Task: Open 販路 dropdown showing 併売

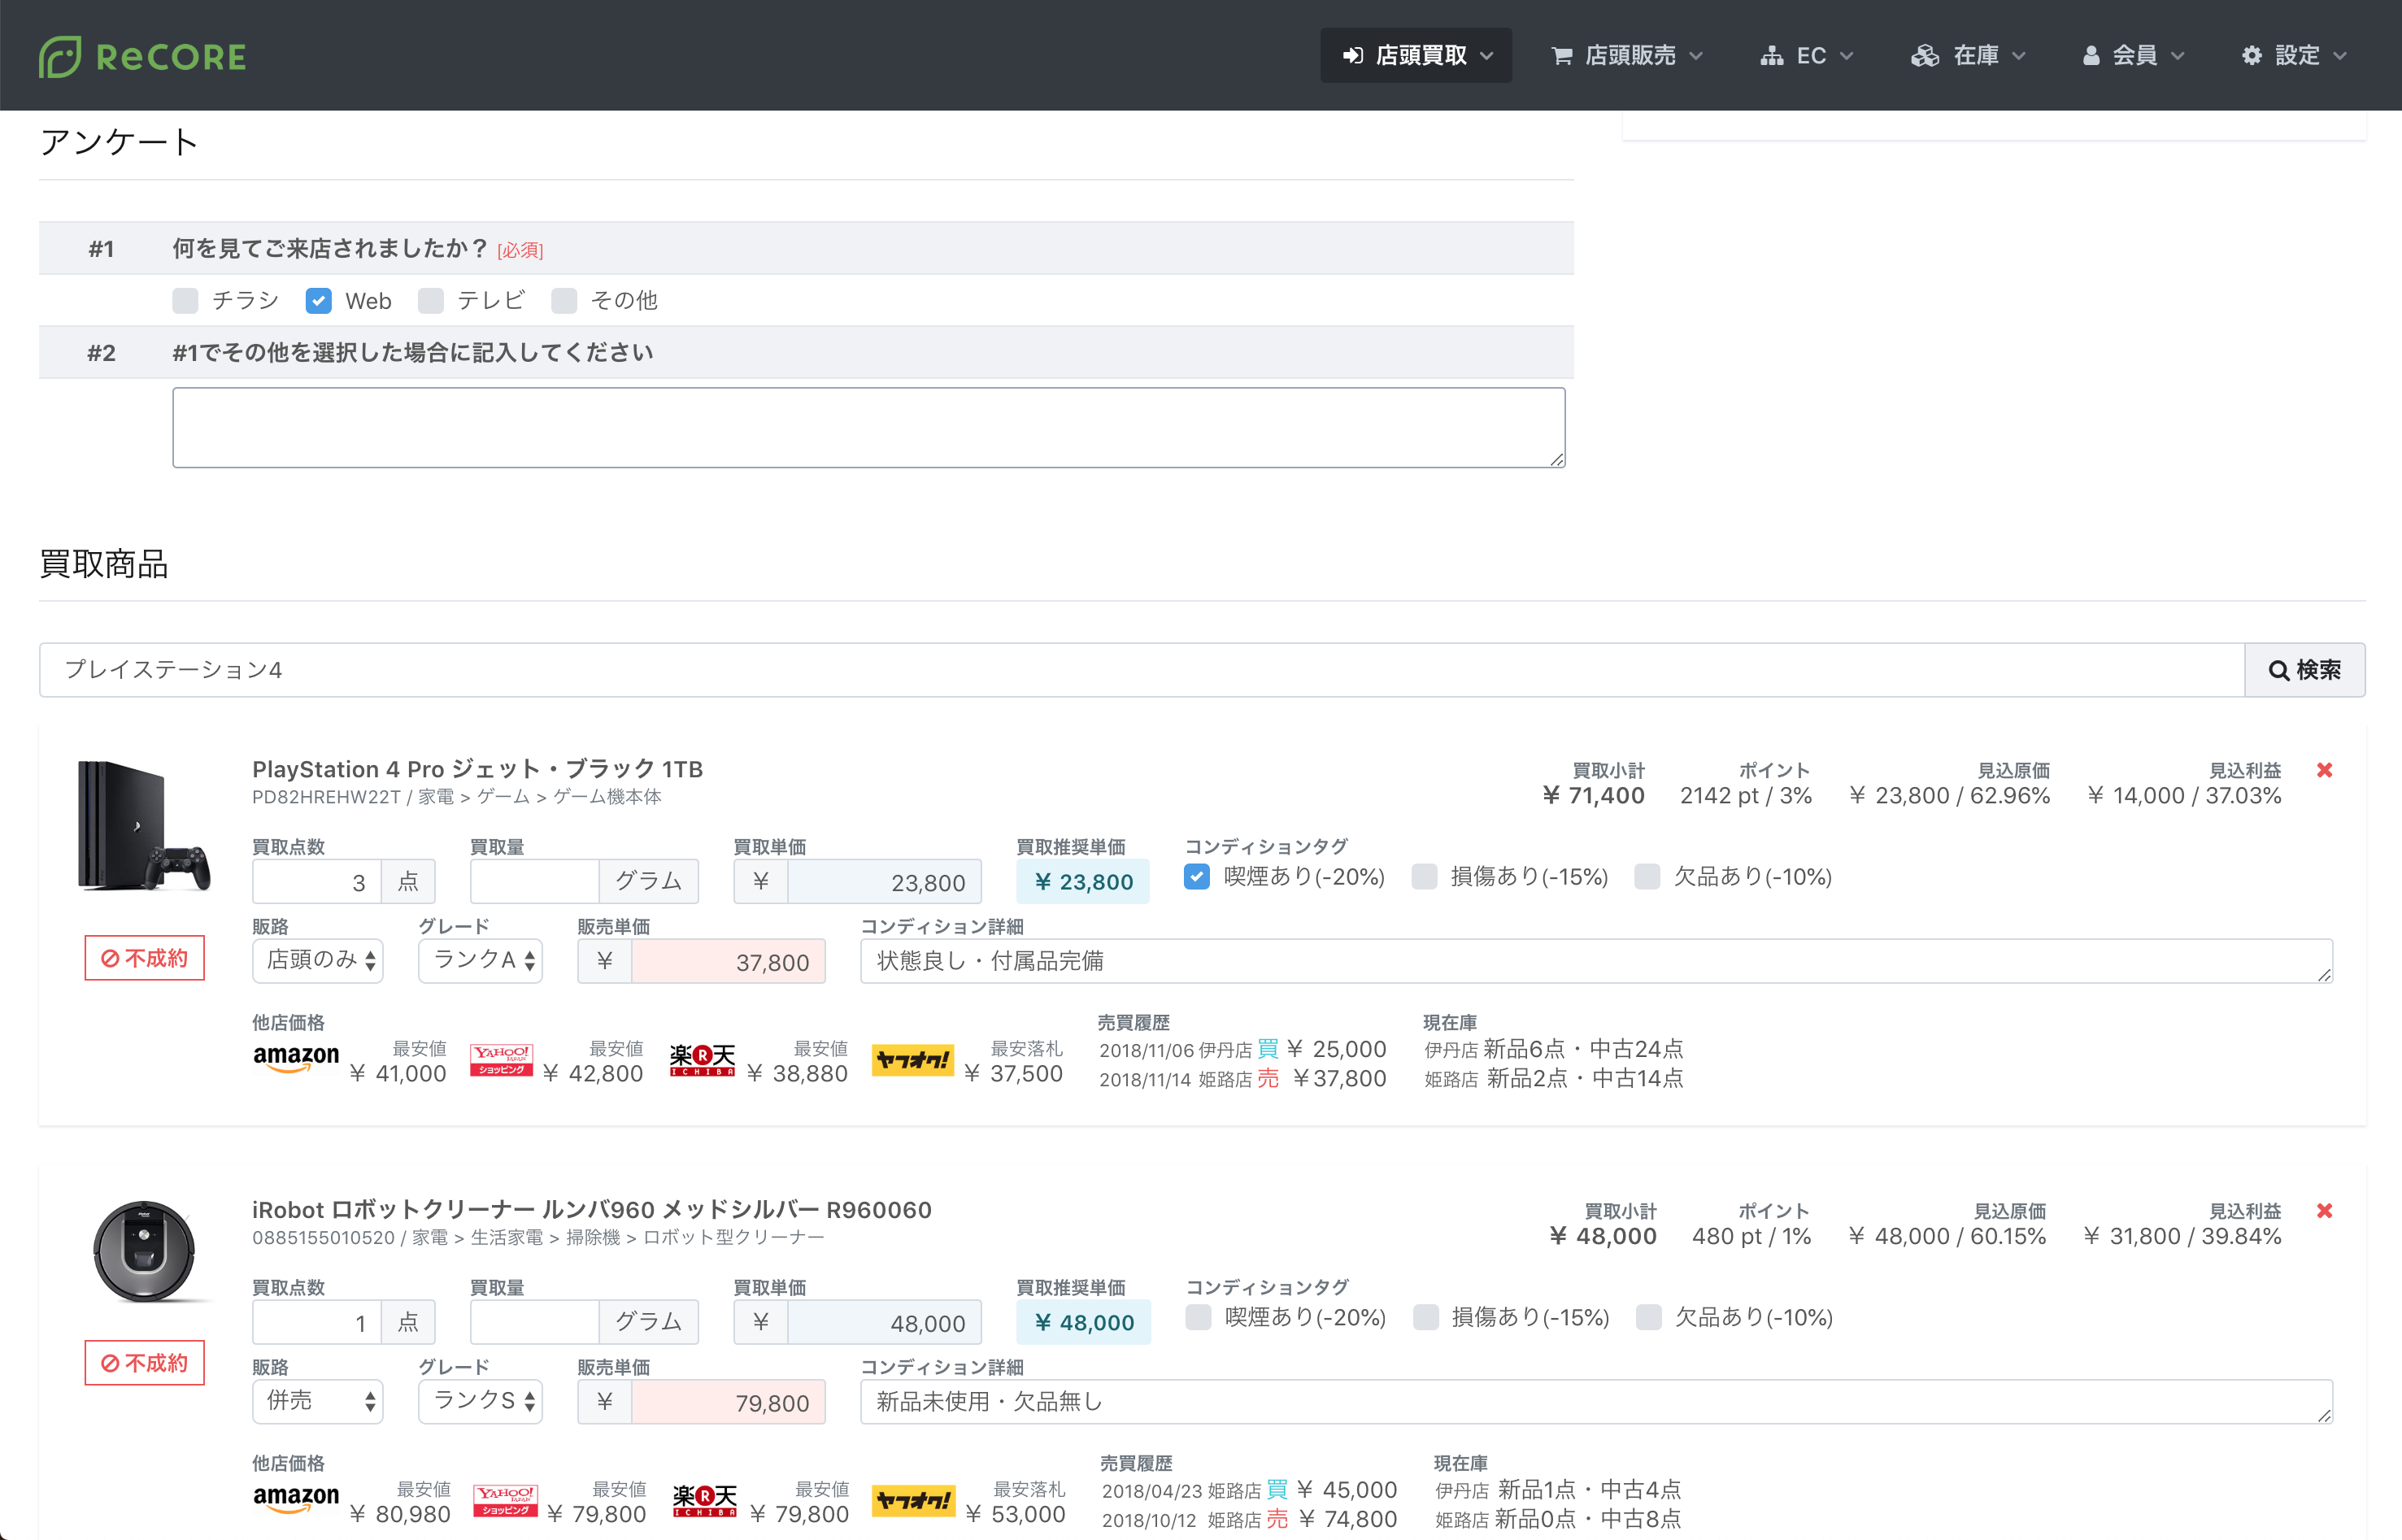Action: point(318,1402)
